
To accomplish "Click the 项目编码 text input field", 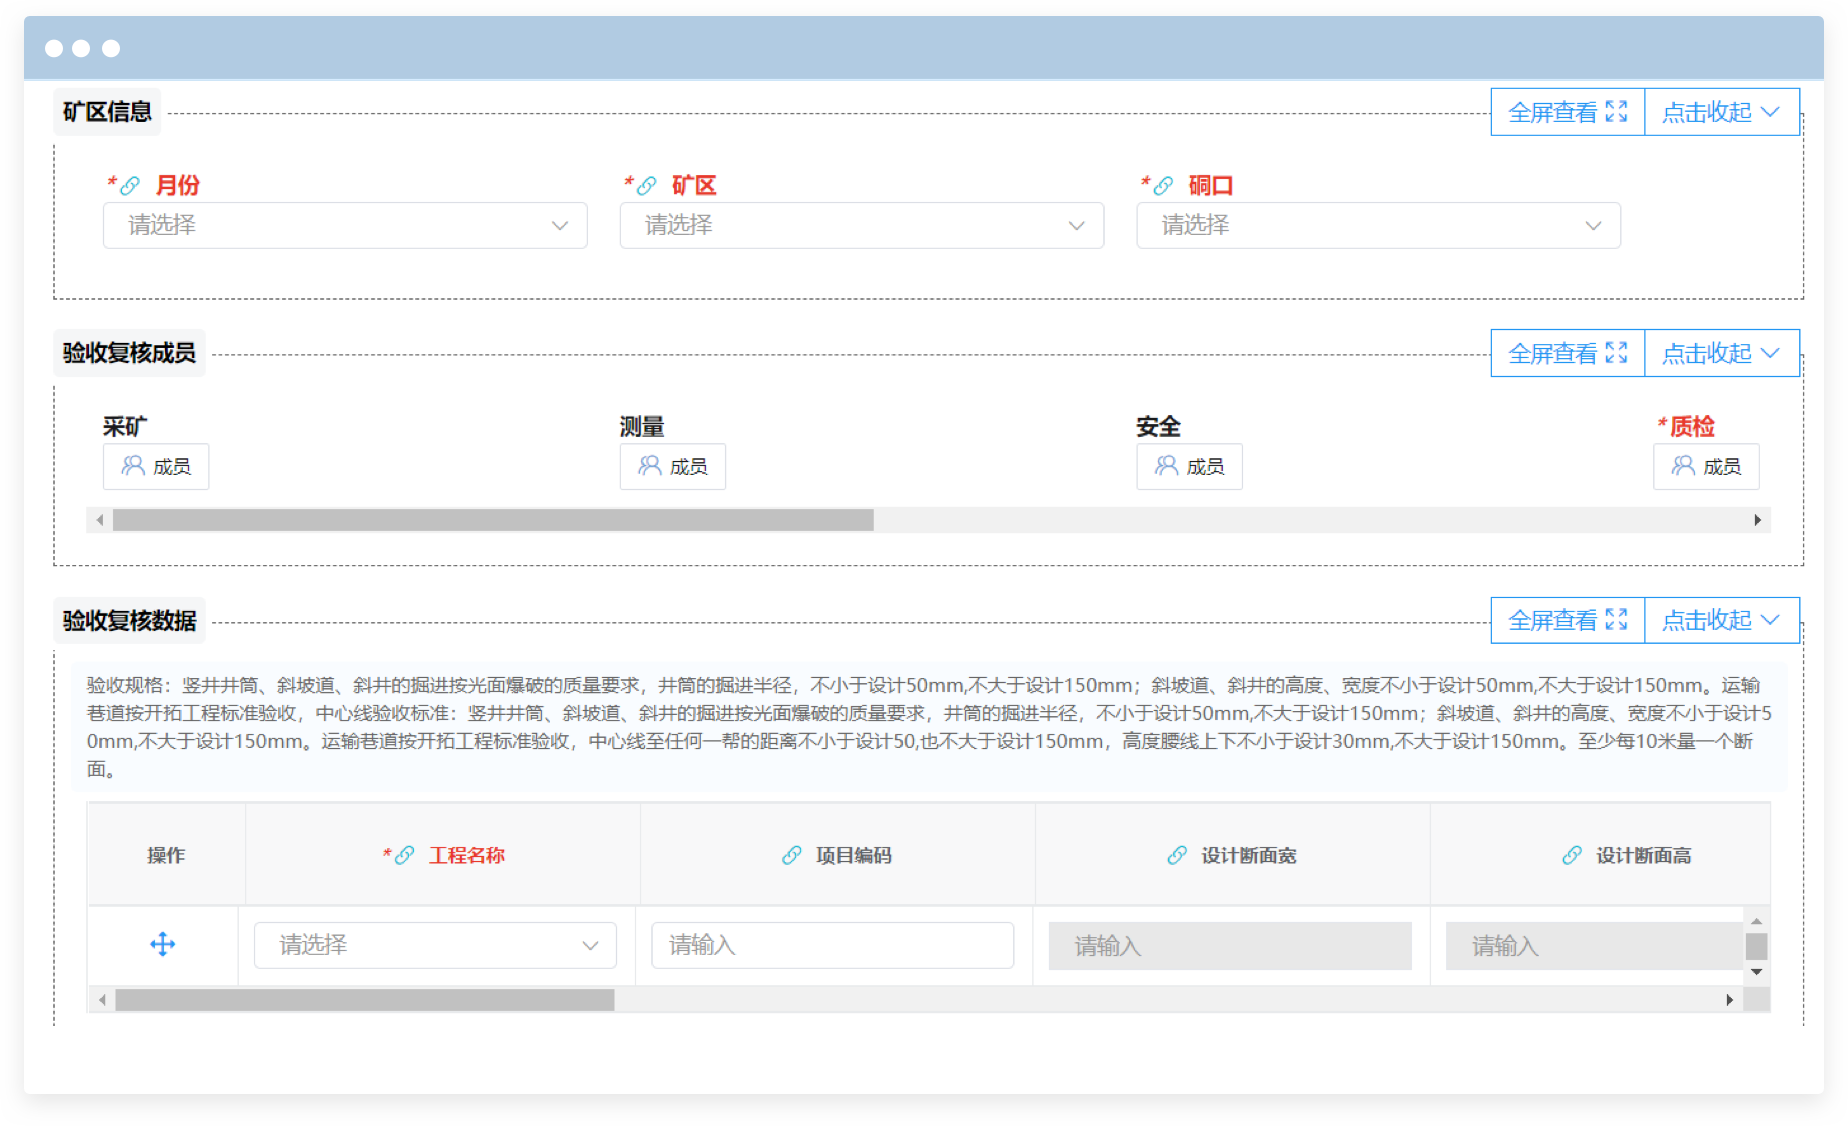I will click(x=832, y=946).
